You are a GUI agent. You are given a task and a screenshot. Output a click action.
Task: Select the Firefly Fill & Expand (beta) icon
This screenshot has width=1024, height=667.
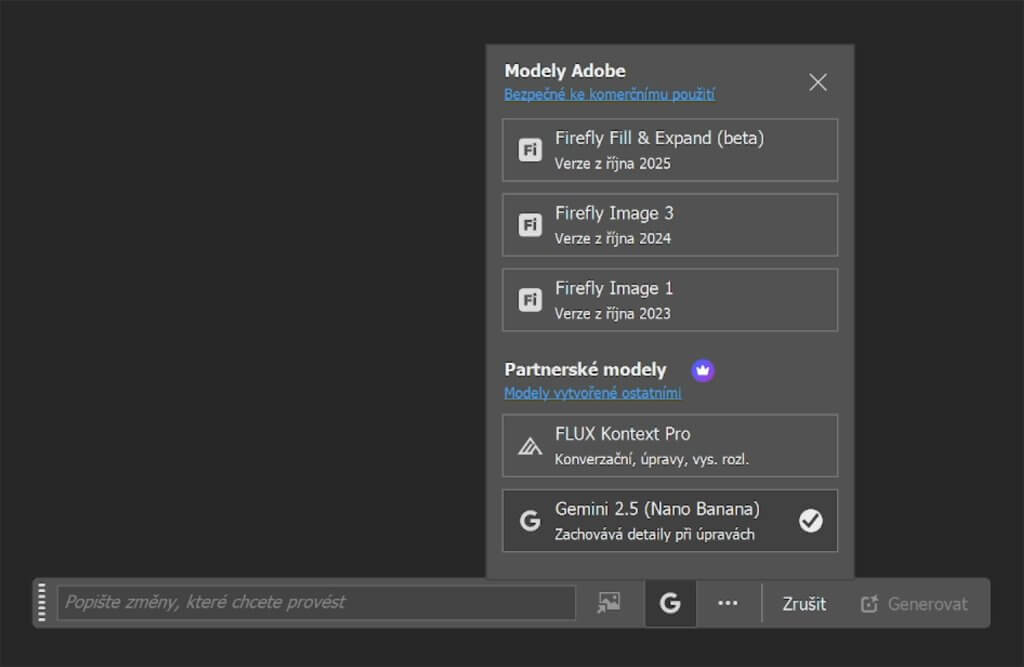pos(529,150)
